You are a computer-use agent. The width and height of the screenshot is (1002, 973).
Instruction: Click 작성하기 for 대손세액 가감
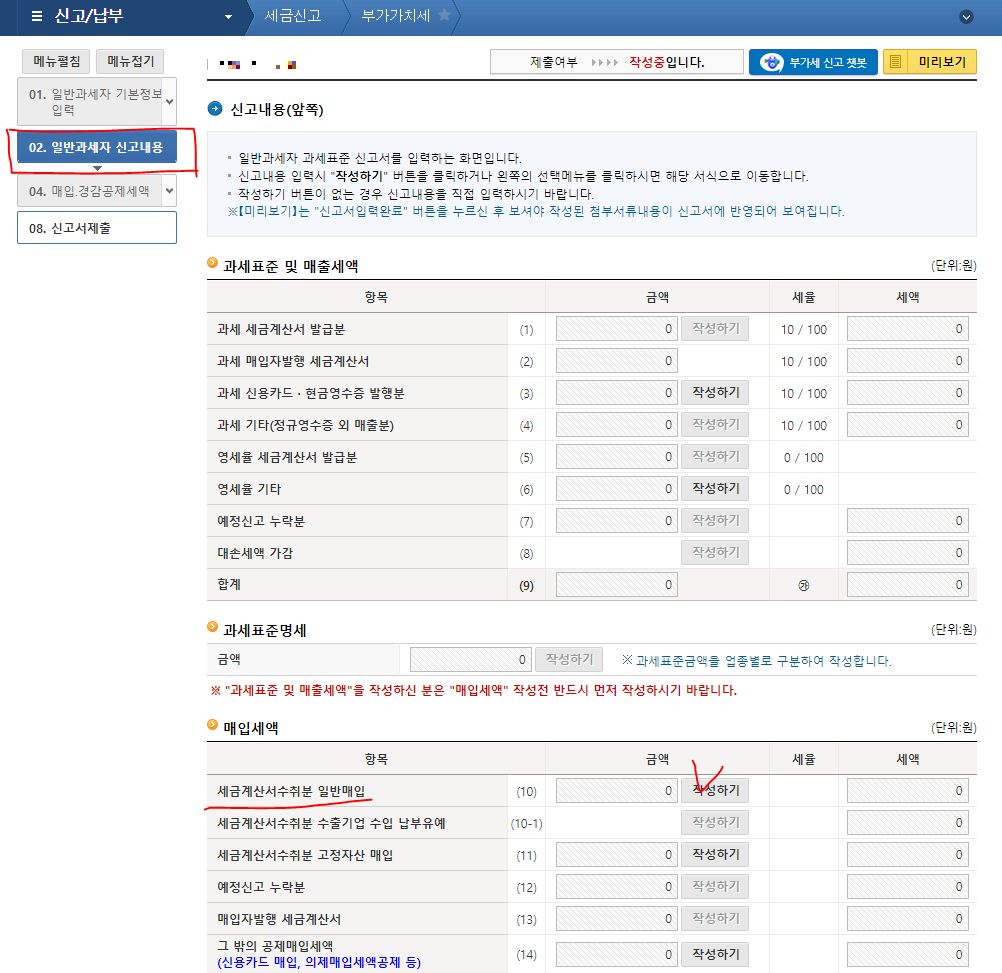(715, 552)
